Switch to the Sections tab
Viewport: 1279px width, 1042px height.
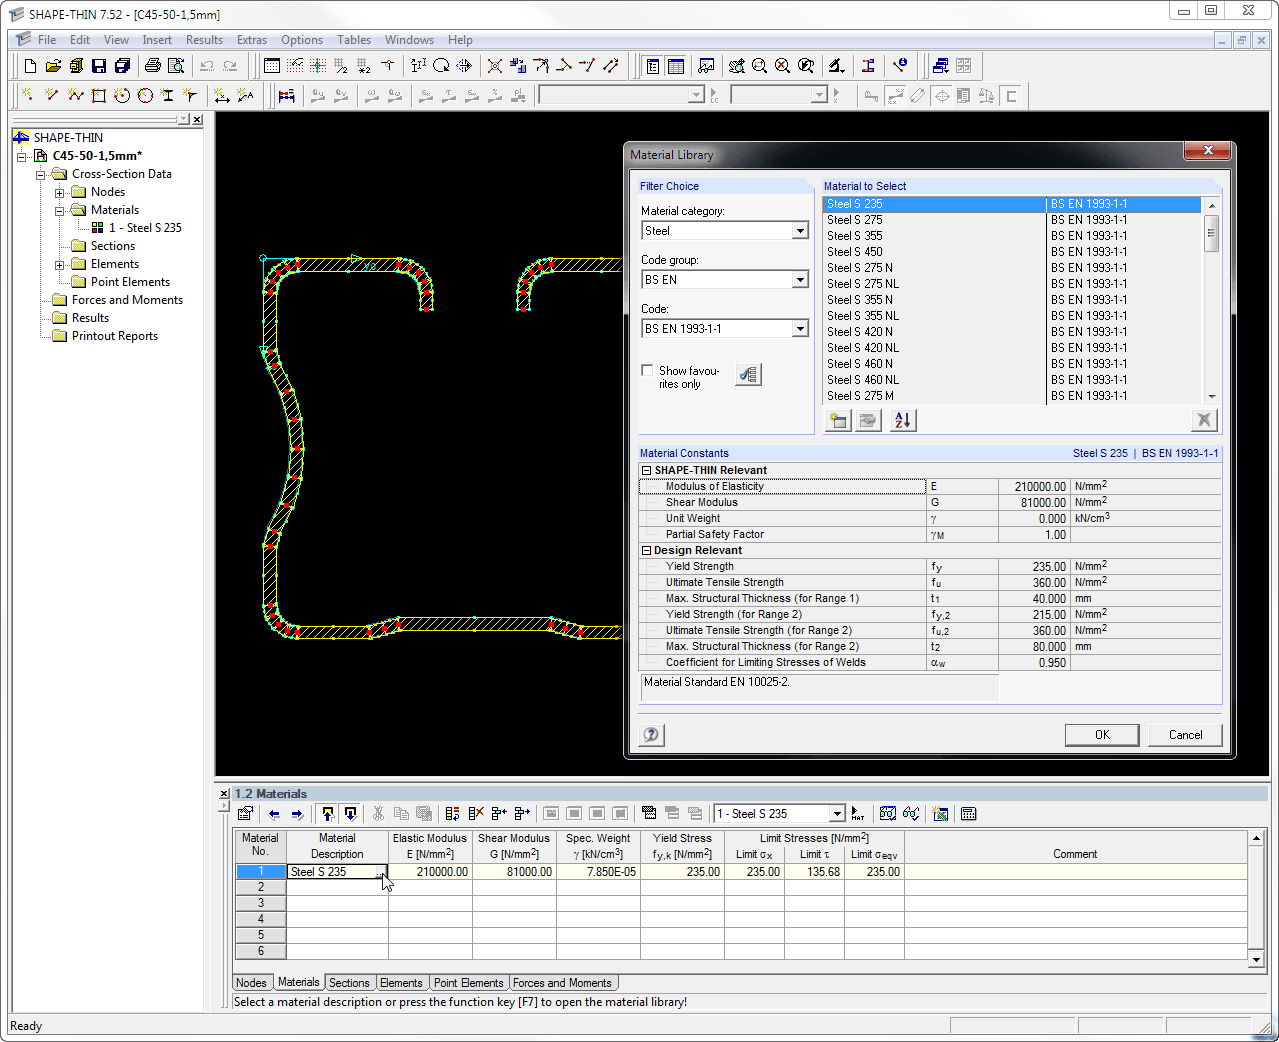(349, 983)
